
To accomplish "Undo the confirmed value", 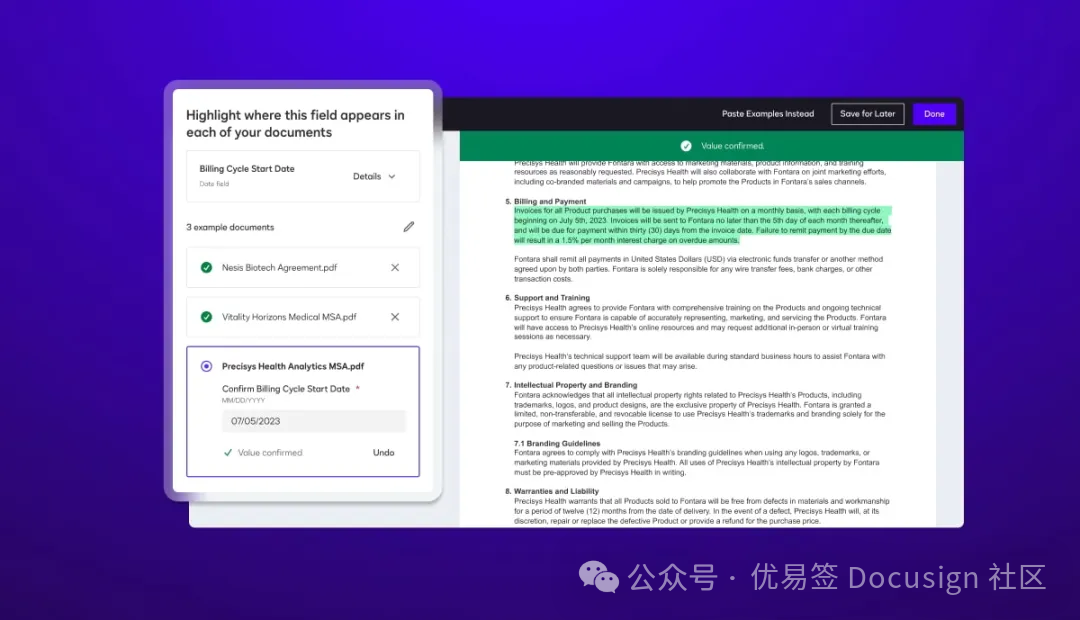I will pos(383,453).
